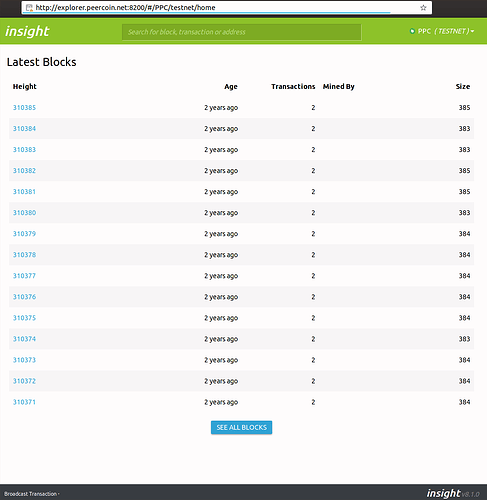Click the Size column header
The height and width of the screenshot is (500, 487).
click(463, 87)
